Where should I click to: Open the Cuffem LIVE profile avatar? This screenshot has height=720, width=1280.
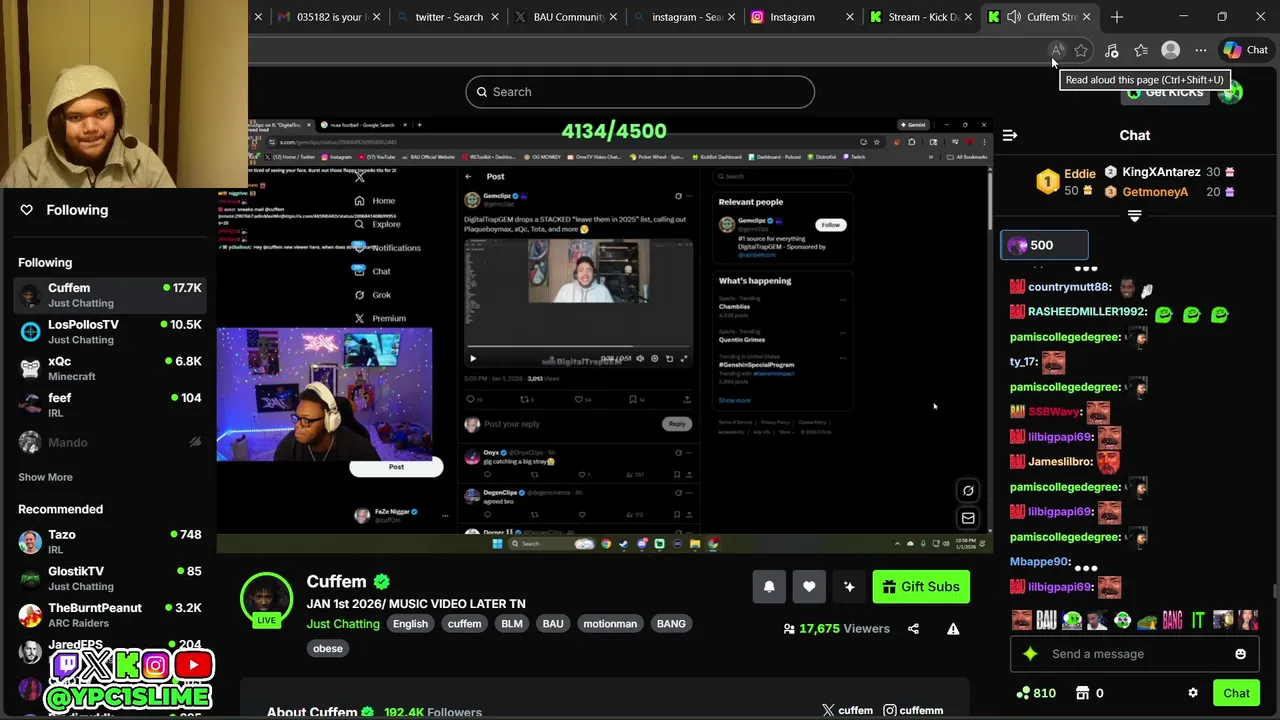coord(266,599)
